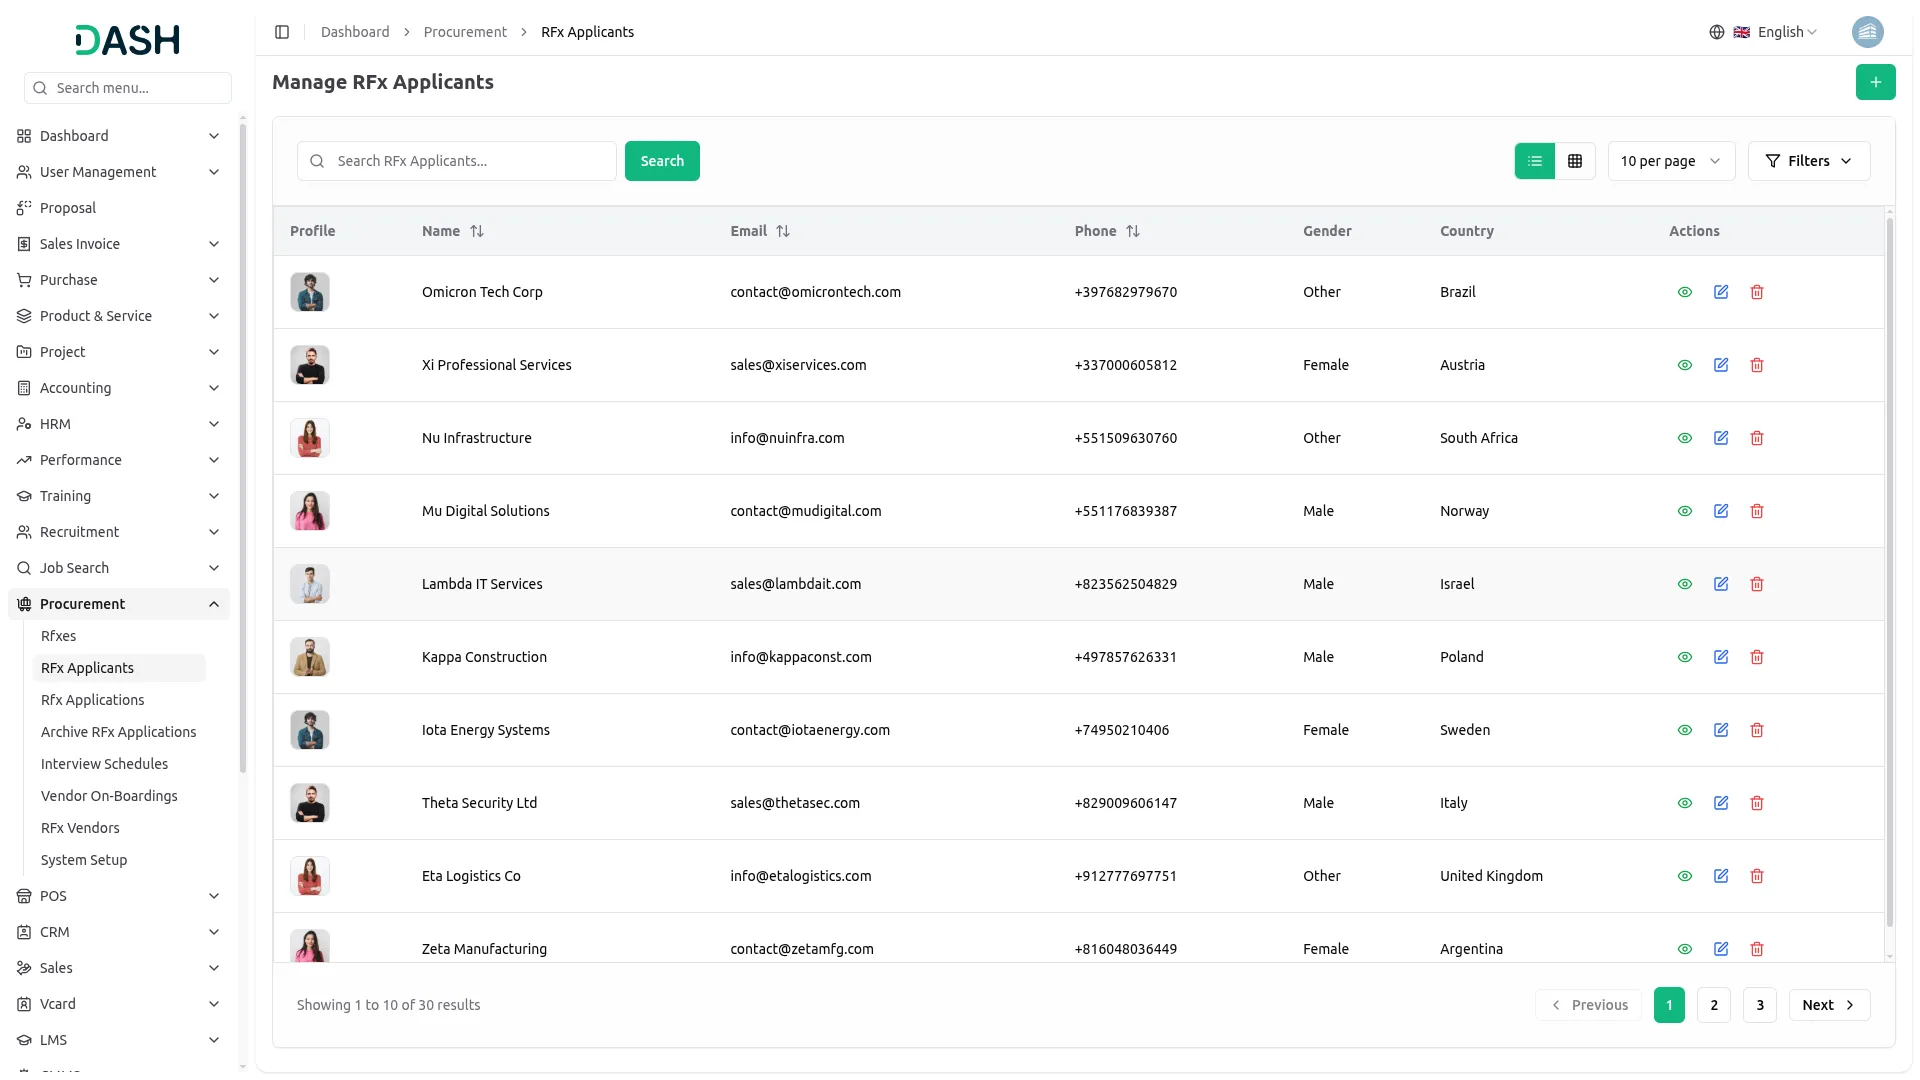View Theta Security Ltd eye icon
The height and width of the screenshot is (1080, 1920).
[x=1684, y=803]
